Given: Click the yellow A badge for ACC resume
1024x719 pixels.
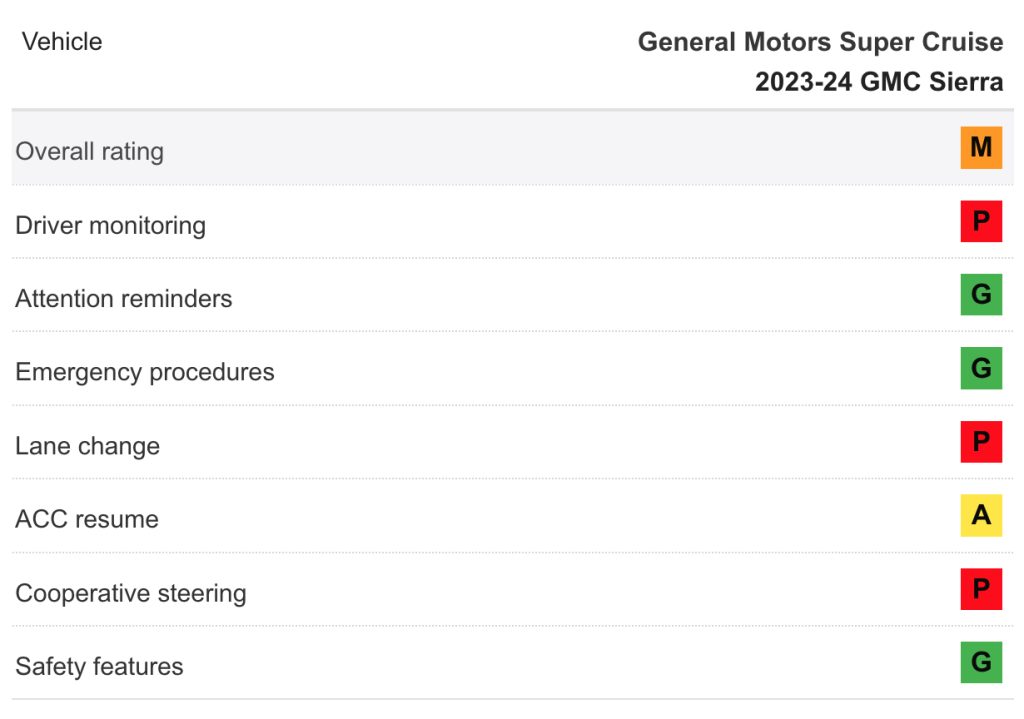Looking at the screenshot, I should tap(981, 515).
